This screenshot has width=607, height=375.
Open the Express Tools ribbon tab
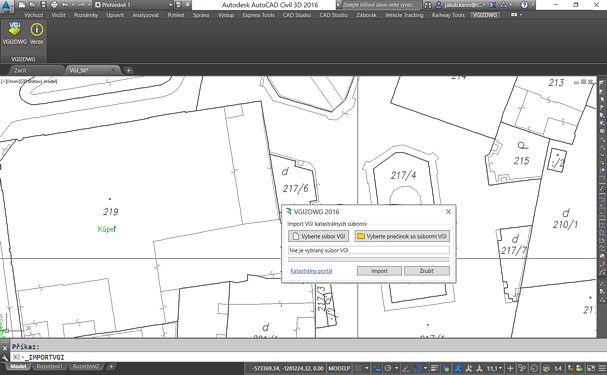tap(258, 15)
